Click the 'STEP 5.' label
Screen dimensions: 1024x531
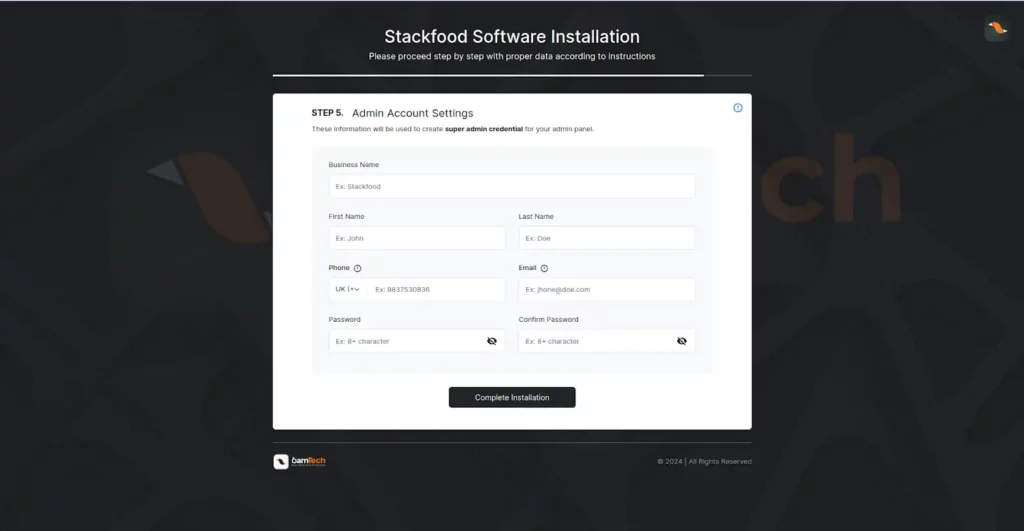[x=327, y=113]
